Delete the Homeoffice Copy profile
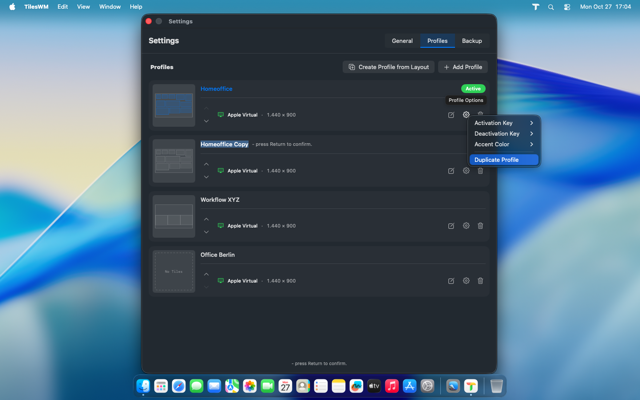 click(480, 171)
